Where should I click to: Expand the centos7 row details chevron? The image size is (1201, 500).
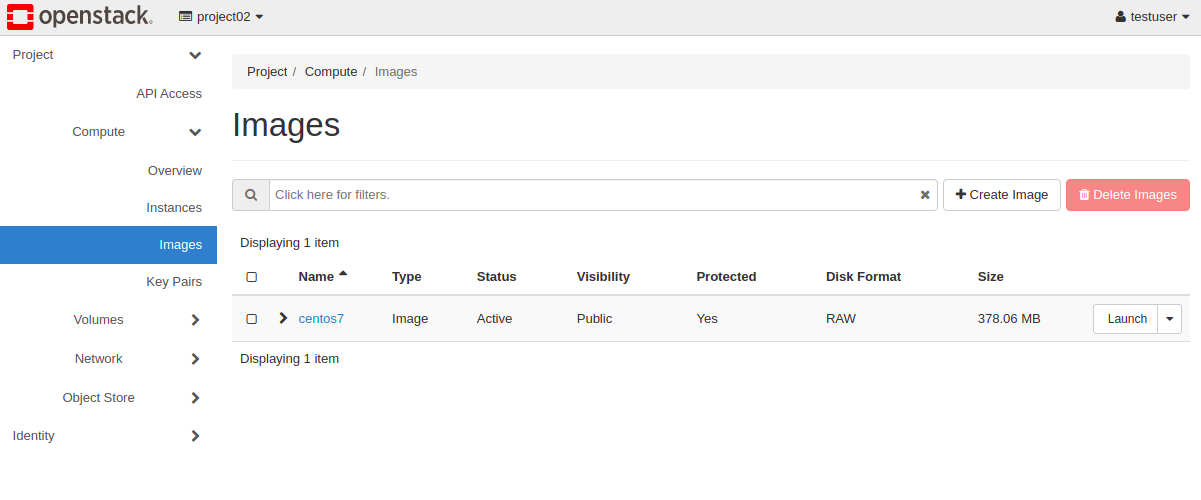coord(283,318)
